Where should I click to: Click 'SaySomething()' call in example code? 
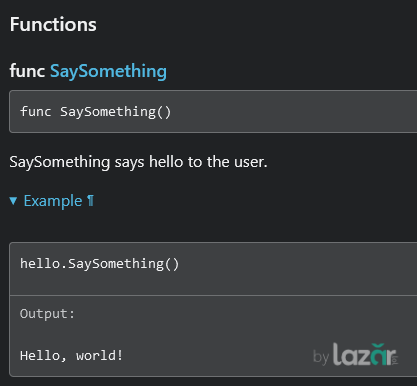pyautogui.click(x=124, y=264)
